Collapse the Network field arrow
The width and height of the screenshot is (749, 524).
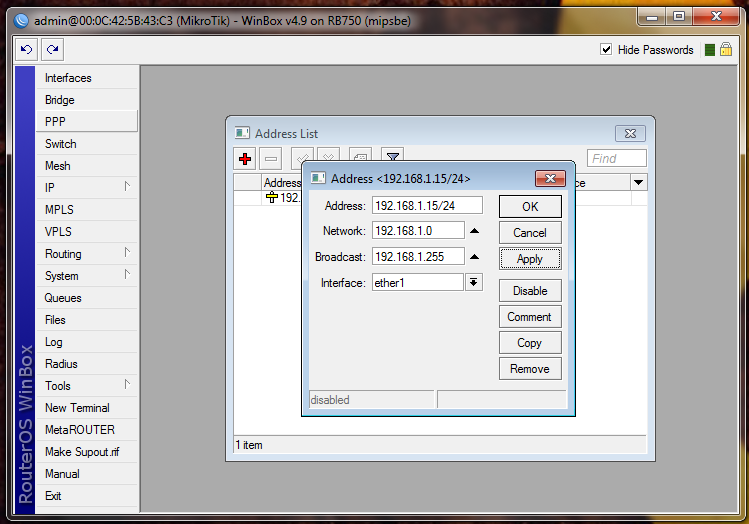point(474,231)
